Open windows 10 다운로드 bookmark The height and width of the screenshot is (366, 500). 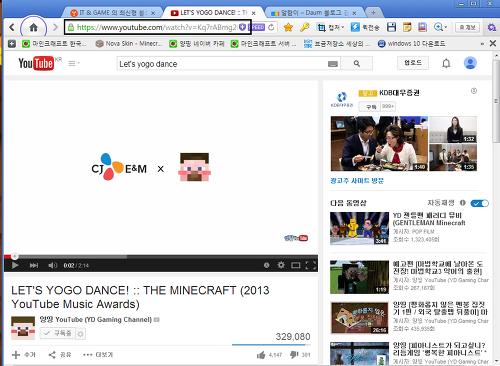coord(412,44)
